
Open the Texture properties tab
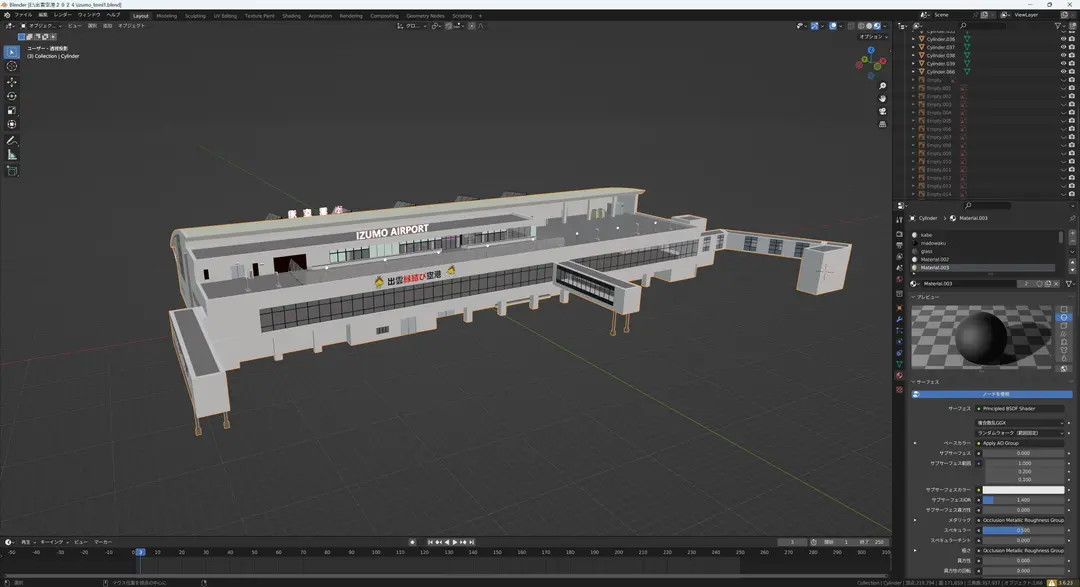(899, 389)
